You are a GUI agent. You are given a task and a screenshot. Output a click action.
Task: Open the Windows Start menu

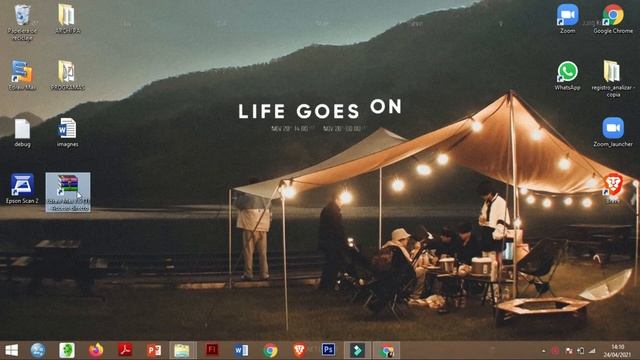coord(11,350)
